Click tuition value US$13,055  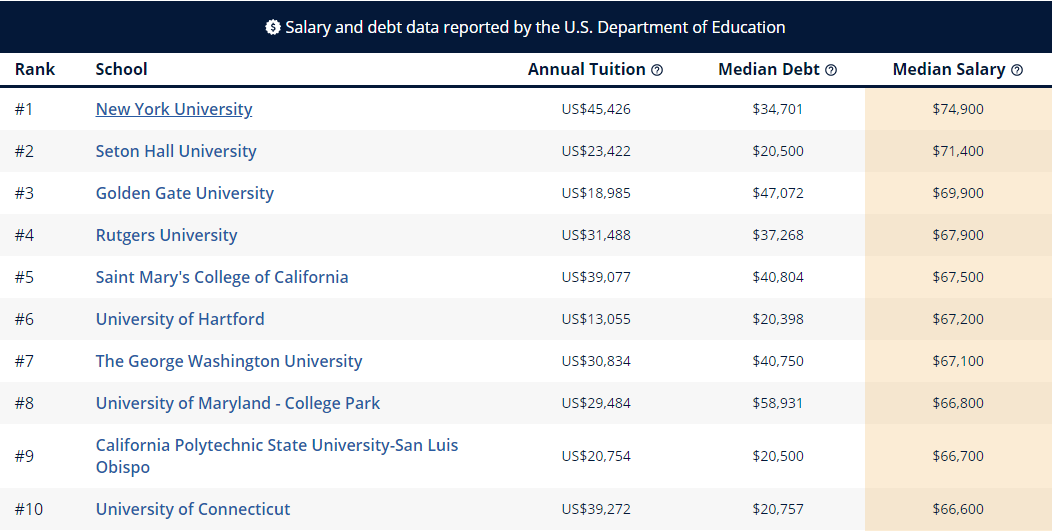click(596, 319)
